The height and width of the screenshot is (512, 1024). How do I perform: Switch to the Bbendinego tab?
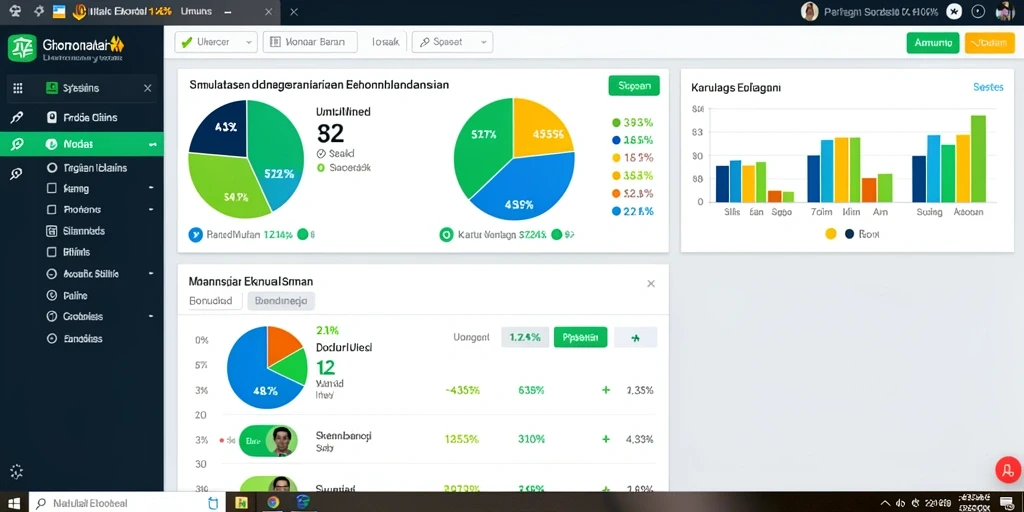[281, 301]
